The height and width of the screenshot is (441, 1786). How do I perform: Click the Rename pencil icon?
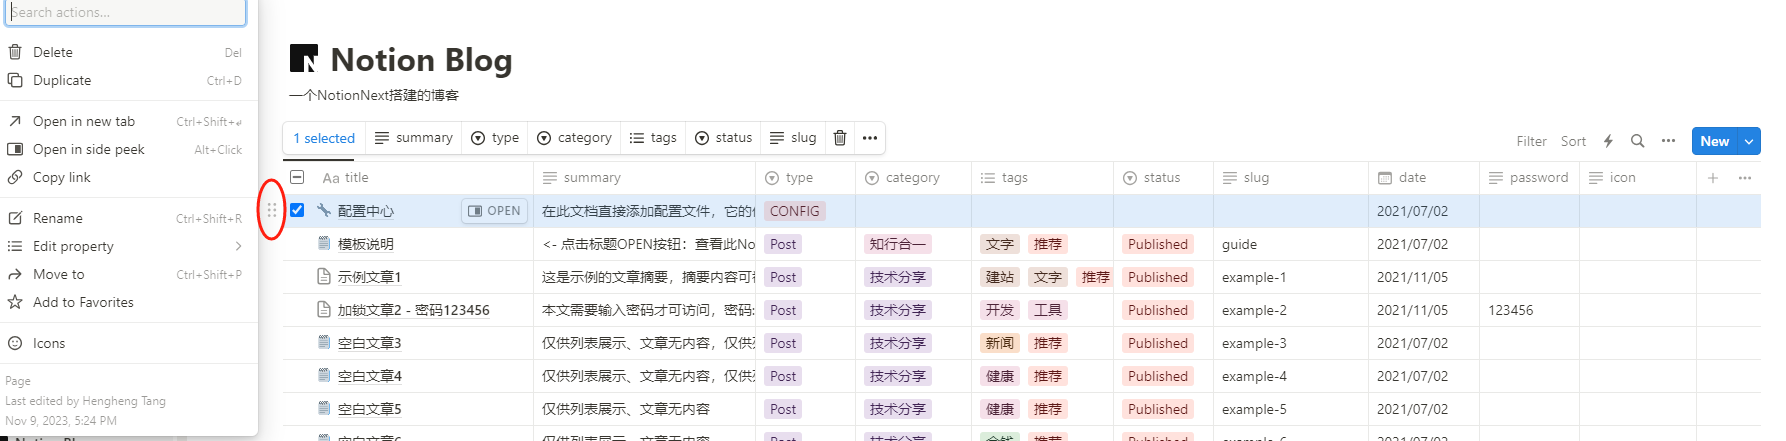[15, 218]
